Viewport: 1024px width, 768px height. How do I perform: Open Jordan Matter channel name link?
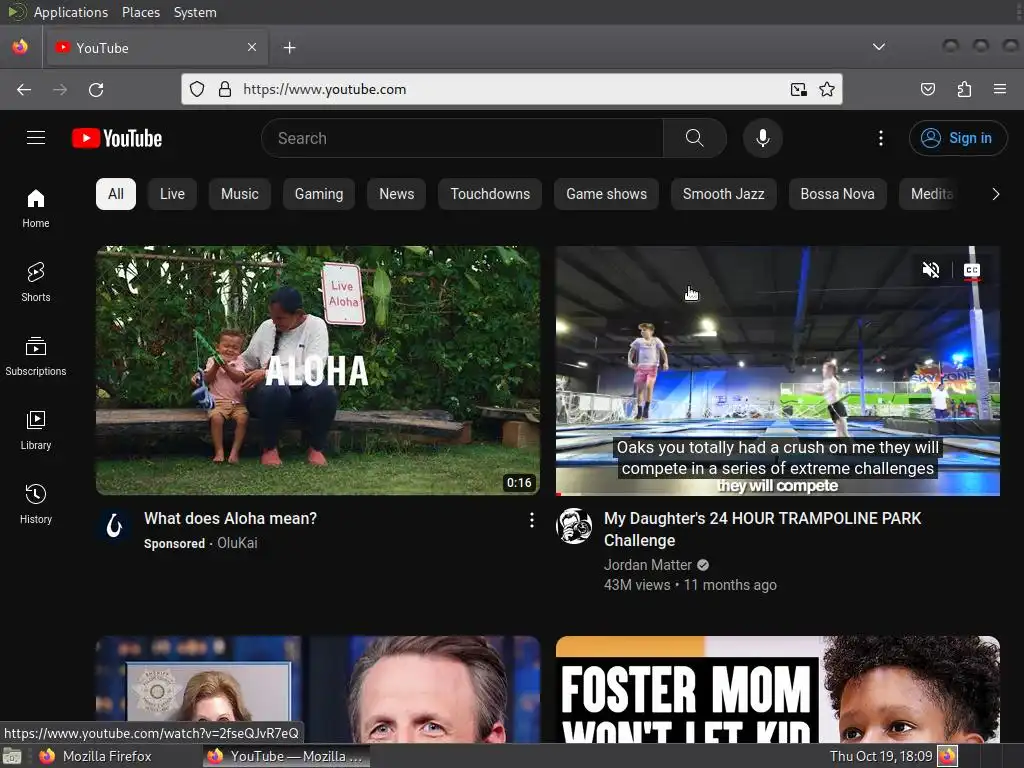[647, 565]
